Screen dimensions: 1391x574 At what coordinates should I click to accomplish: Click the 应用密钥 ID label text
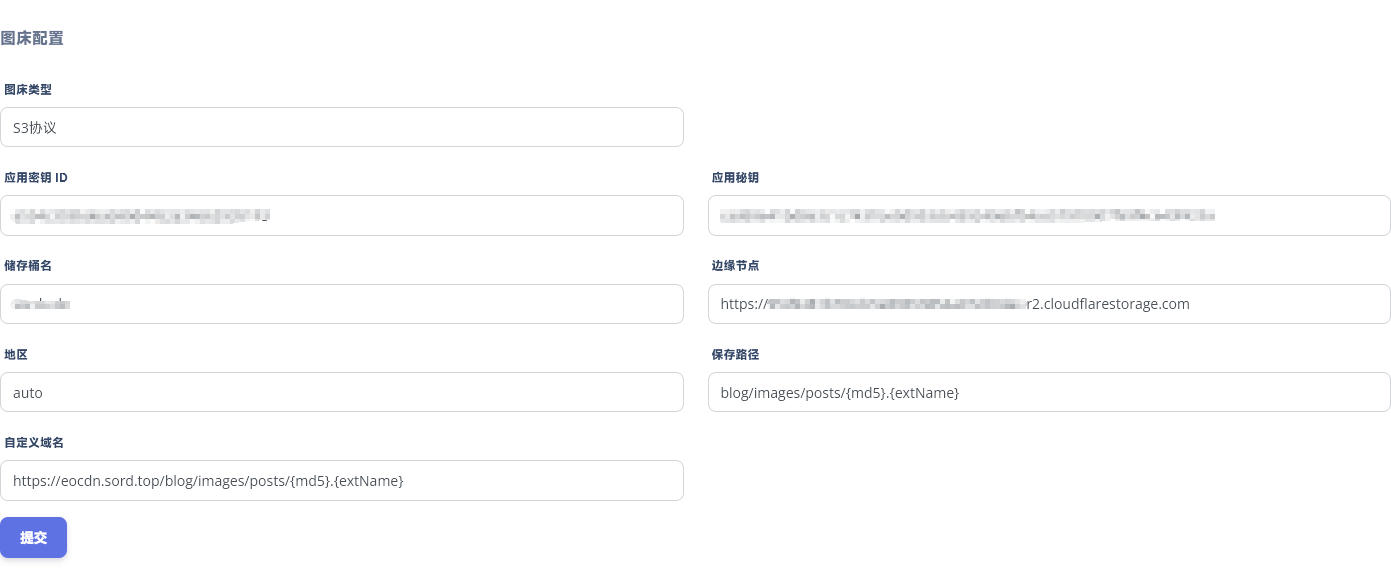(x=36, y=178)
